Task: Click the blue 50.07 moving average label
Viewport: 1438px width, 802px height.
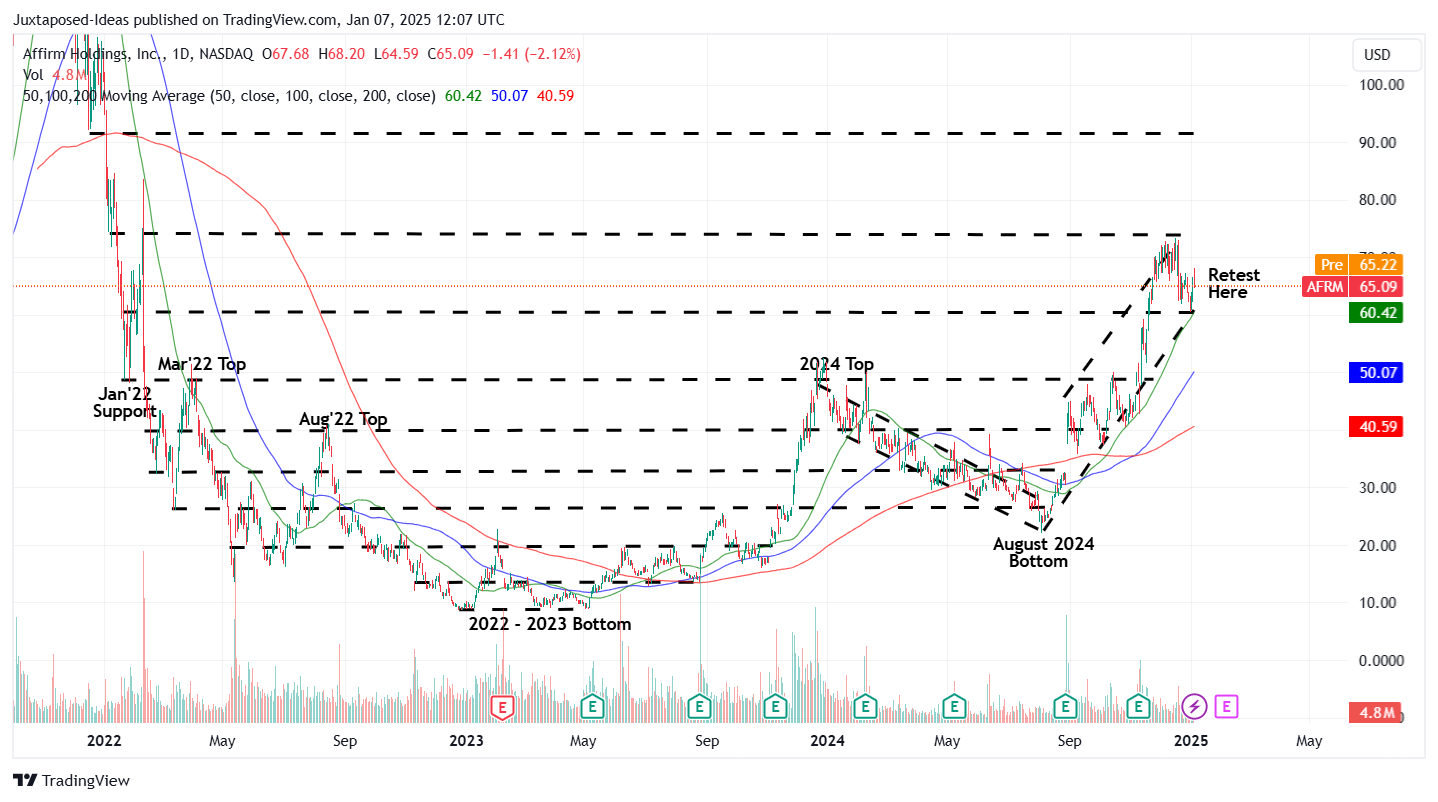Action: pos(1376,372)
